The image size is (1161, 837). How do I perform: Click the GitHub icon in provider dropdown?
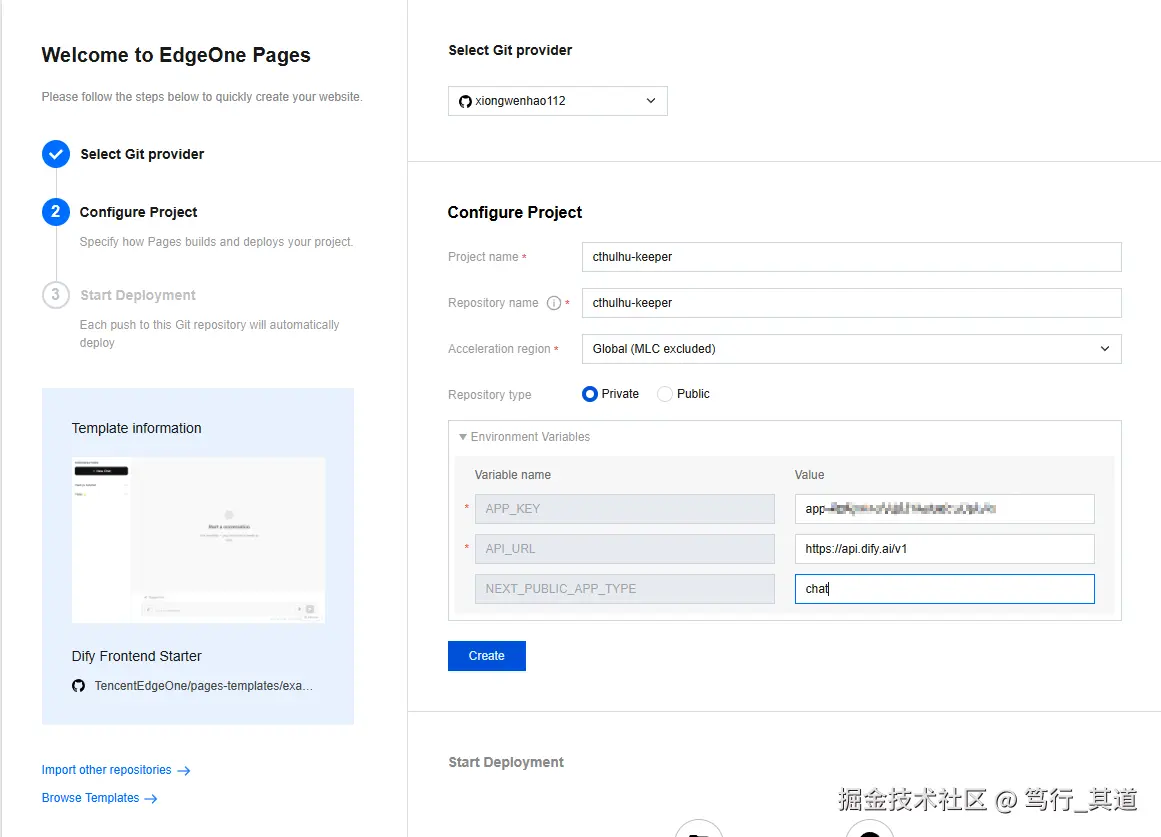pyautogui.click(x=465, y=101)
